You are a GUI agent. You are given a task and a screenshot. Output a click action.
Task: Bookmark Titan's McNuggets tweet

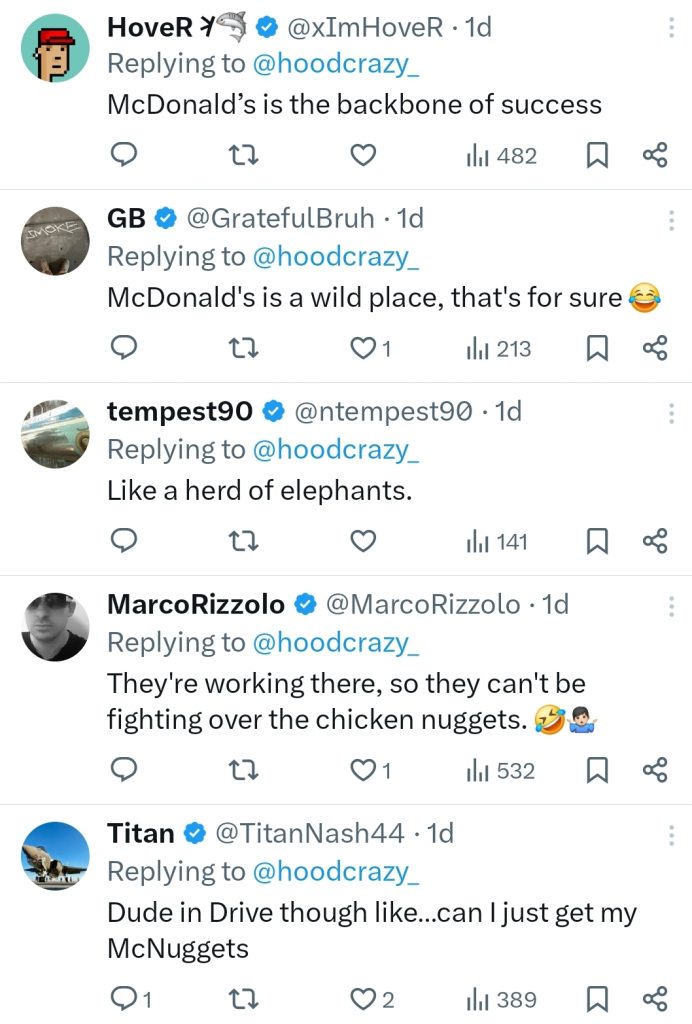click(597, 1000)
